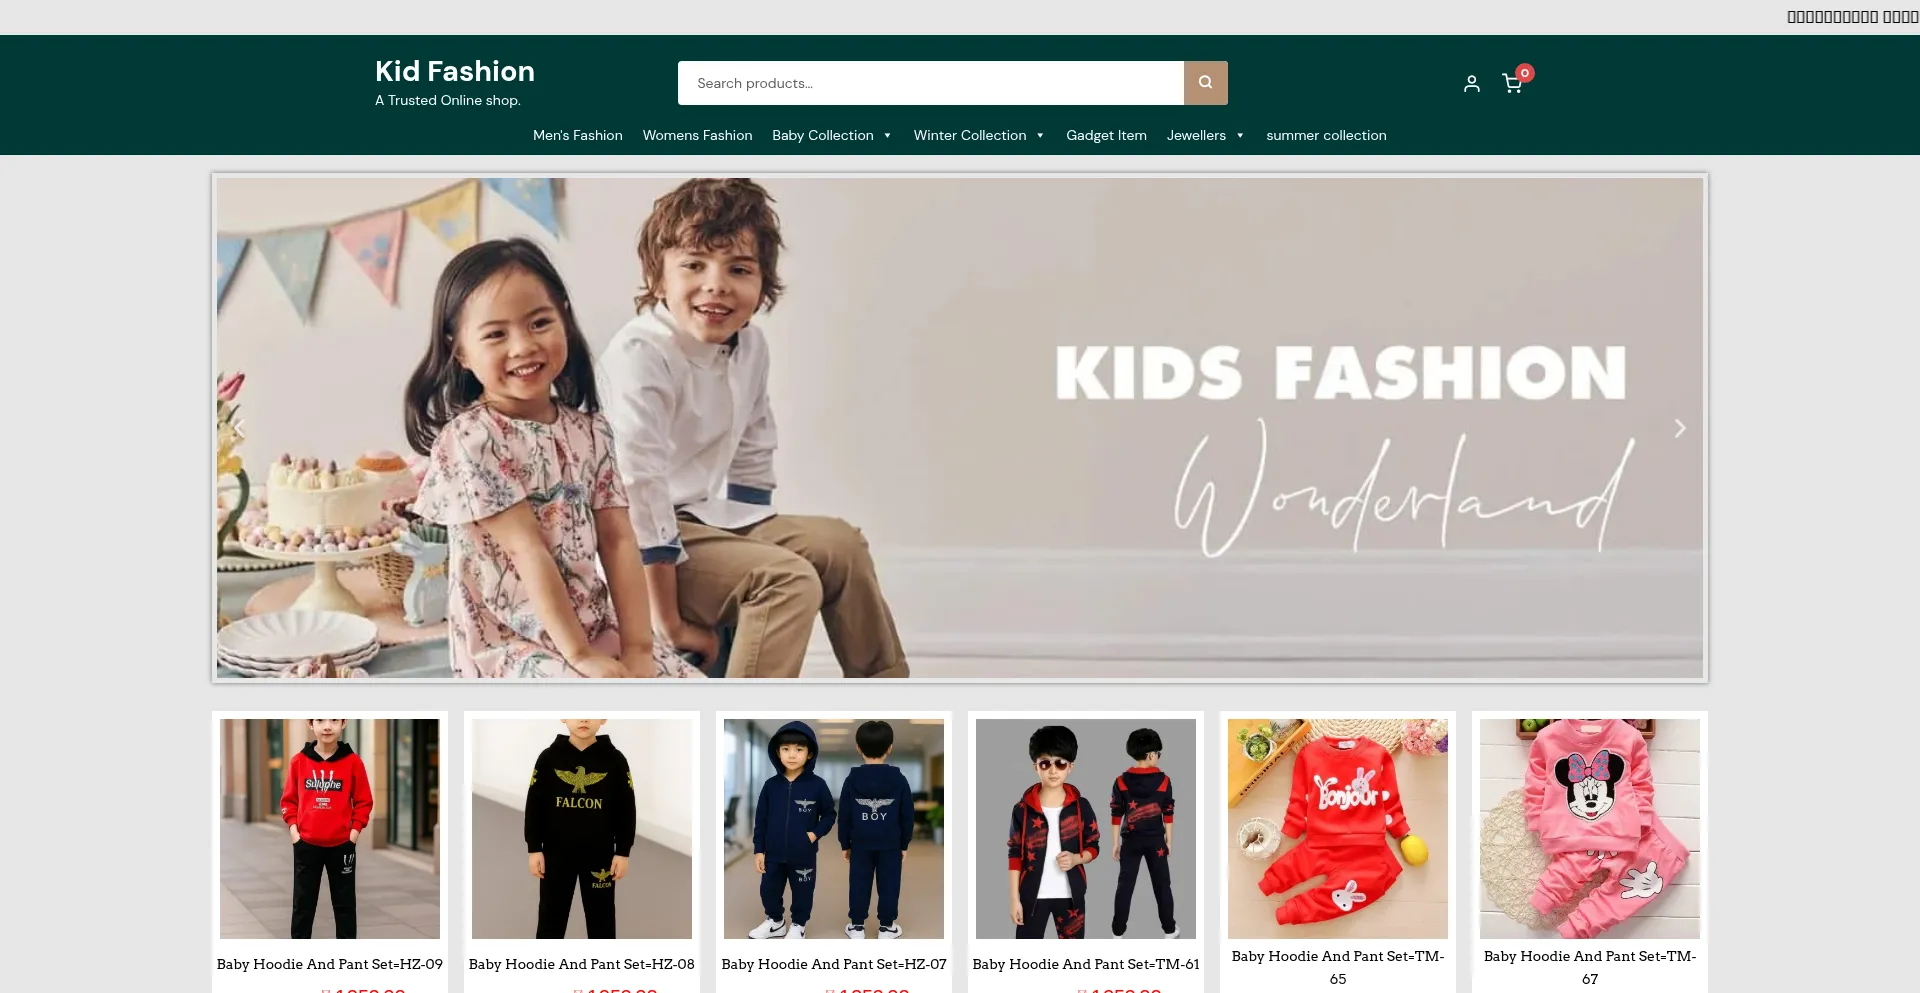Click the black Falcon hoodie thumbnail
Viewport: 1920px width, 993px height.
coord(582,829)
